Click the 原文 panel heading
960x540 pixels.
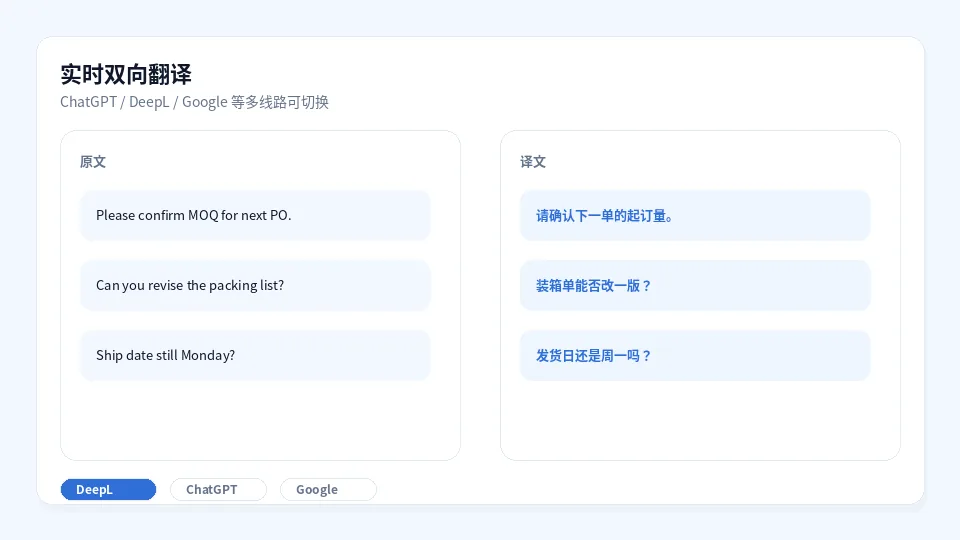click(x=93, y=162)
